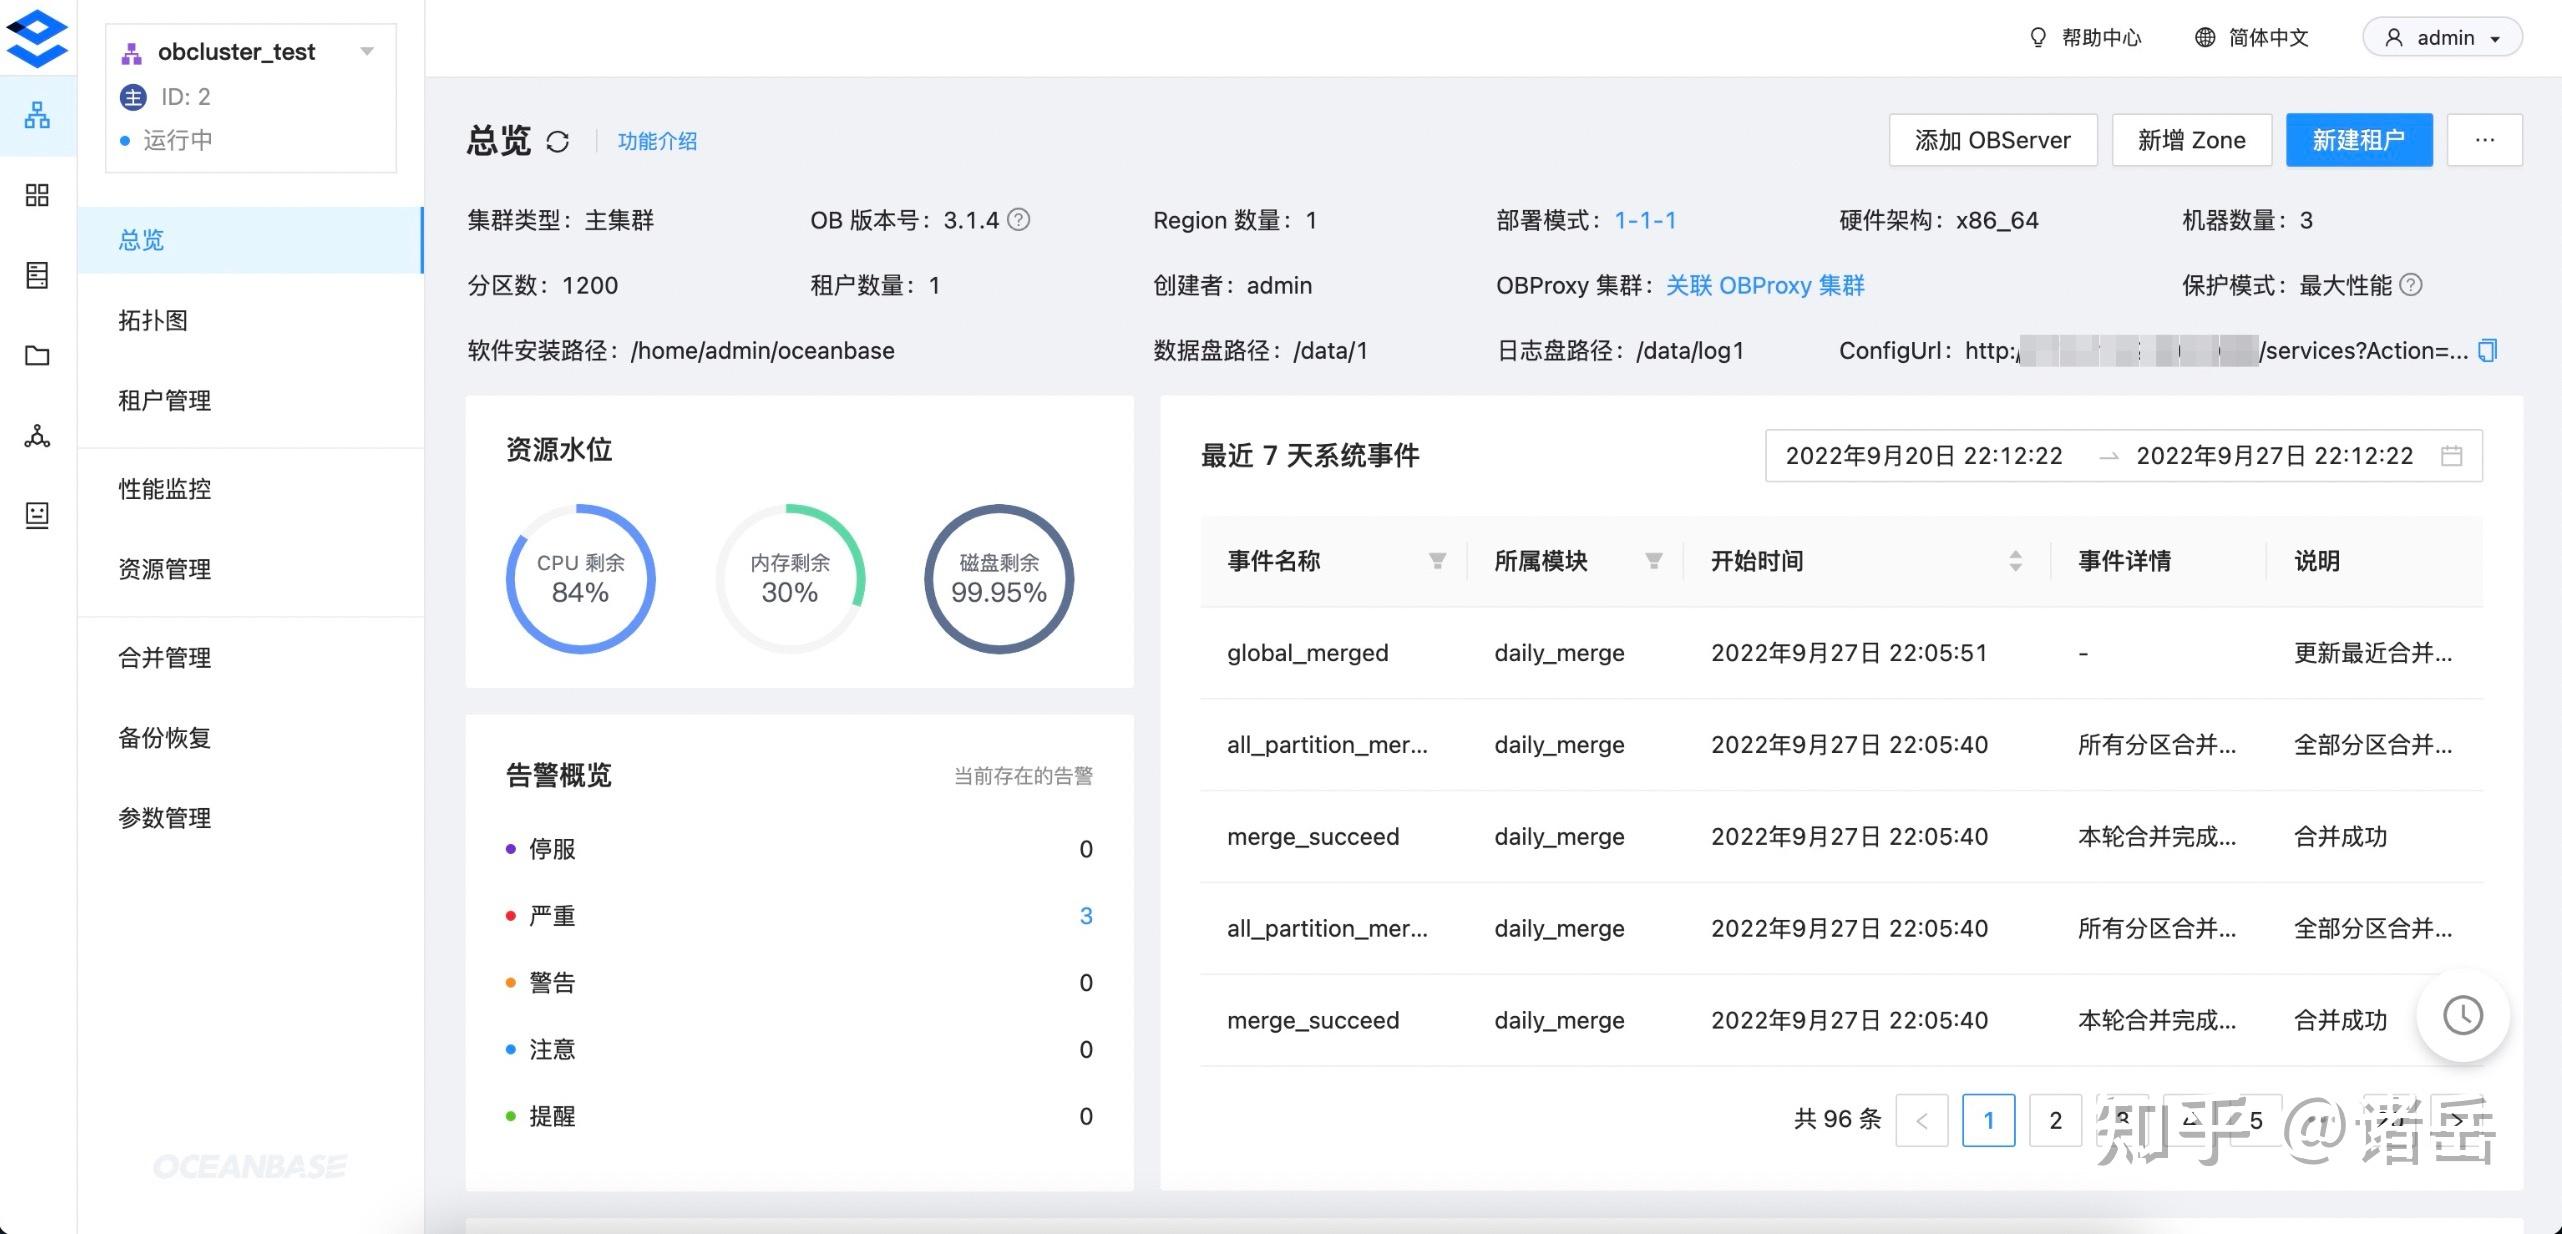
Task: Click the robot assistant sidebar icon
Action: pyautogui.click(x=36, y=515)
